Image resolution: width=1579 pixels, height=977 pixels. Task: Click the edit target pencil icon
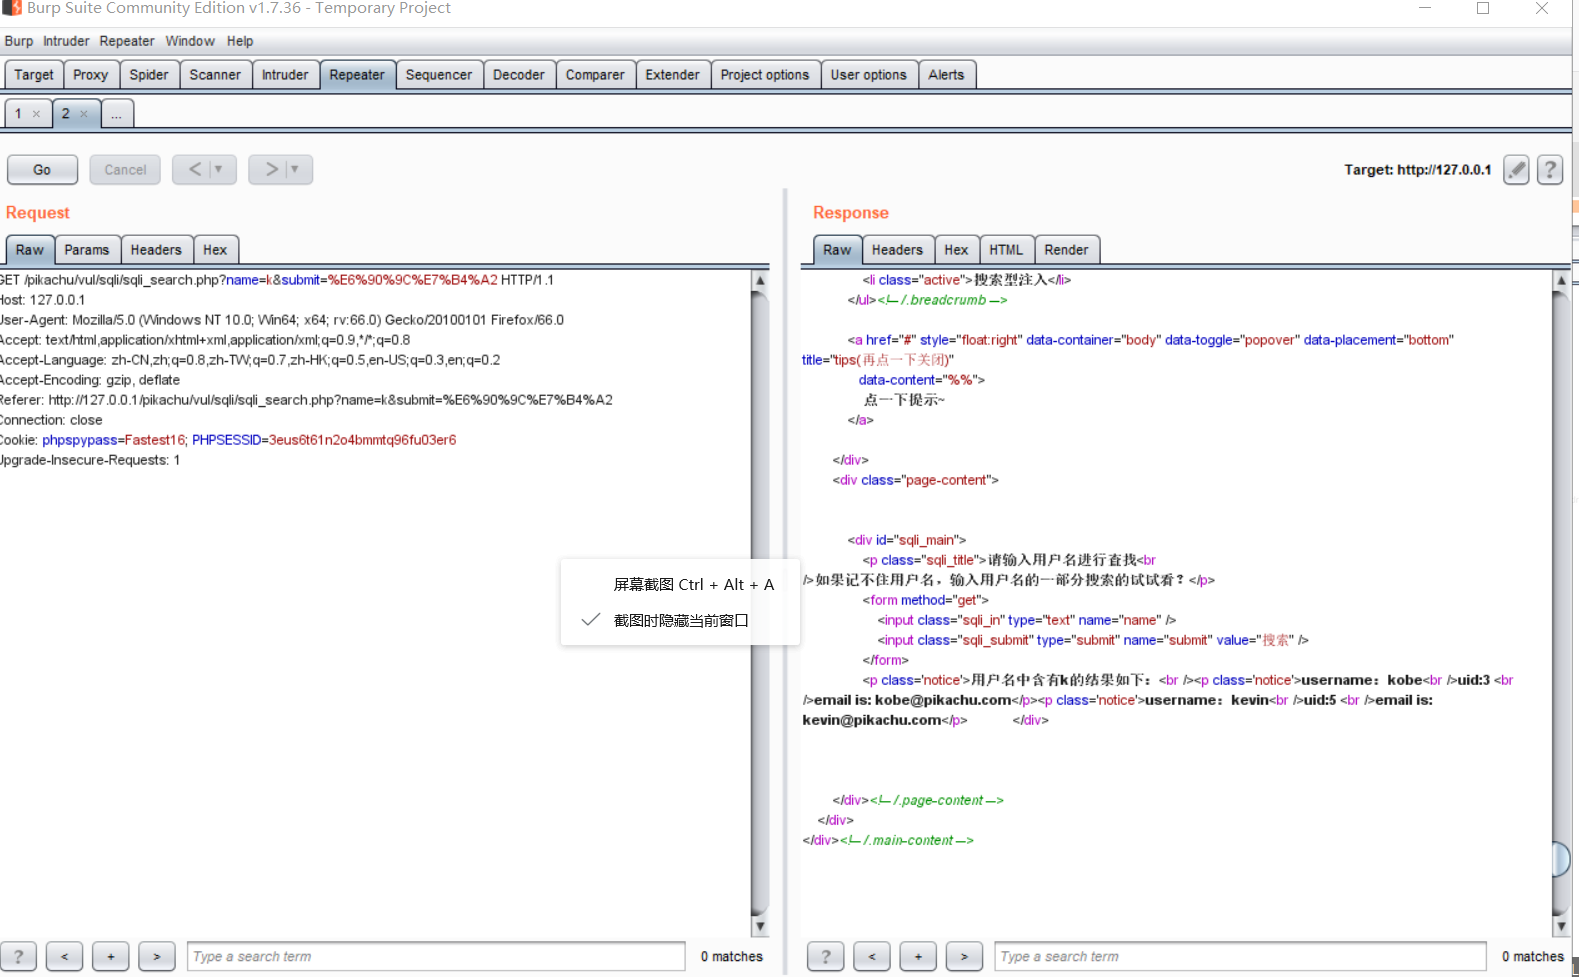point(1516,170)
